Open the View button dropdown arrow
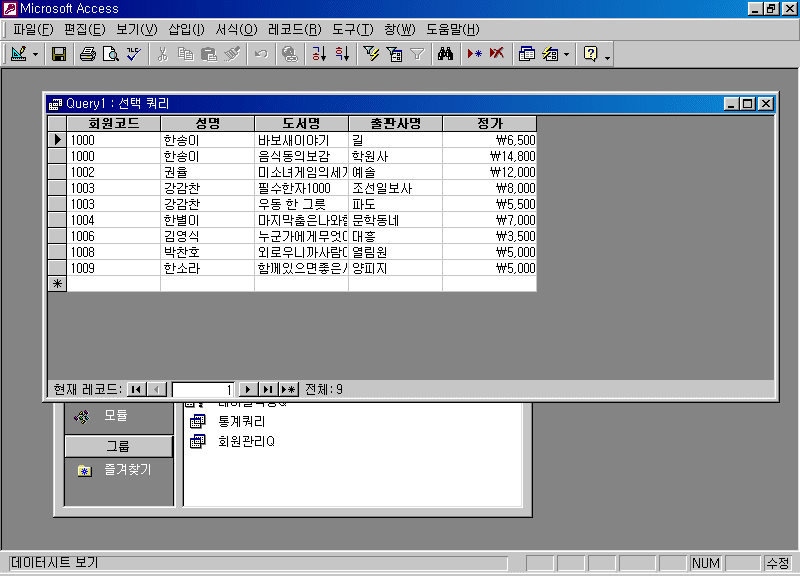The width and height of the screenshot is (800, 576). point(35,54)
